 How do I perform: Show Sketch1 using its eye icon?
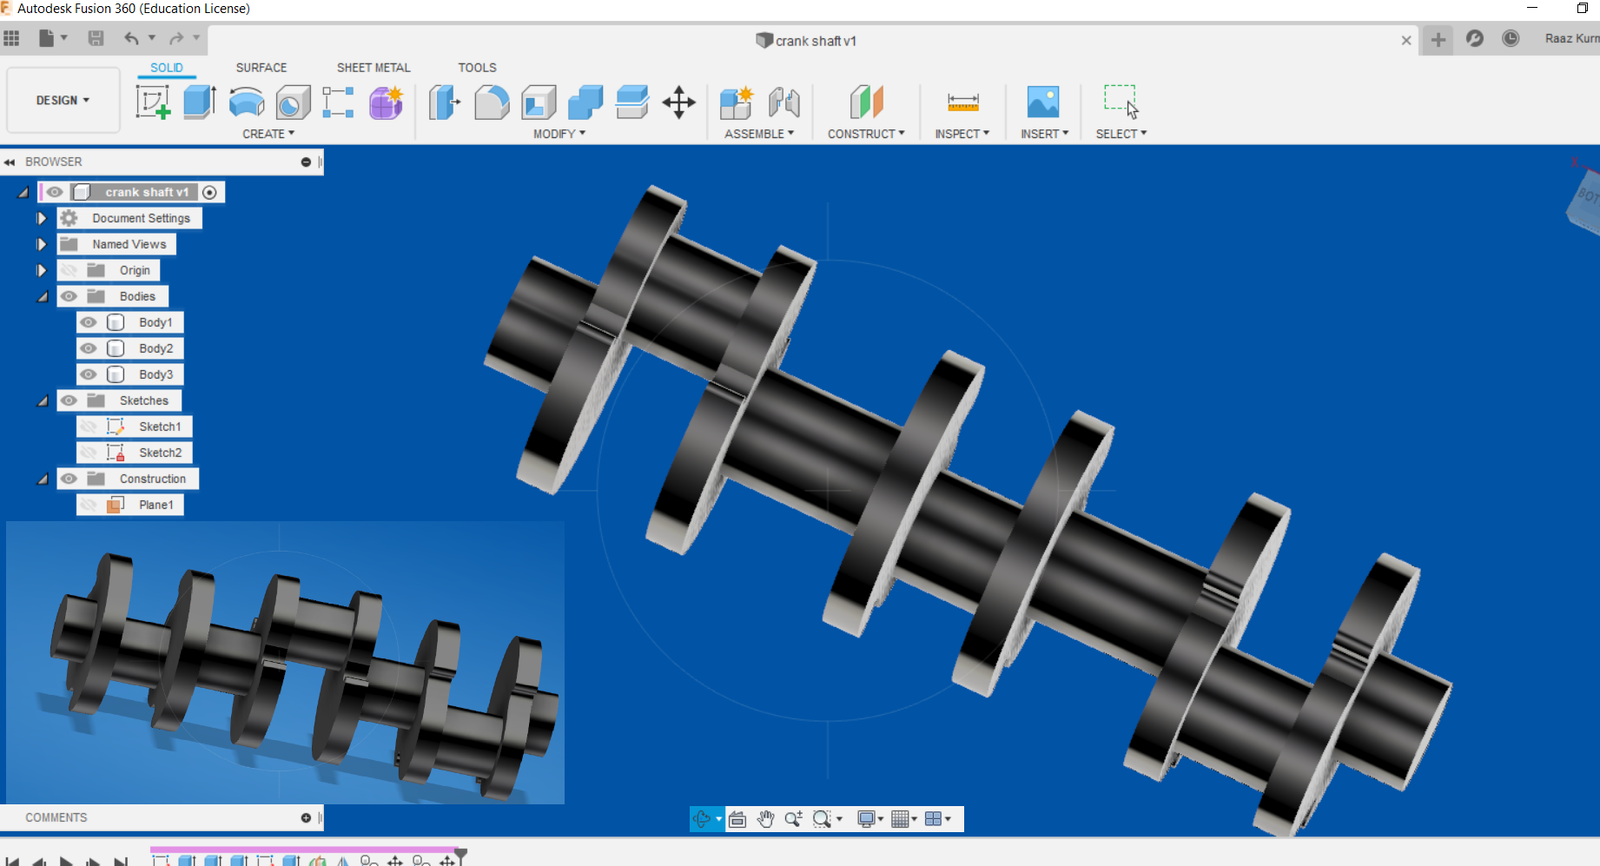click(x=89, y=427)
